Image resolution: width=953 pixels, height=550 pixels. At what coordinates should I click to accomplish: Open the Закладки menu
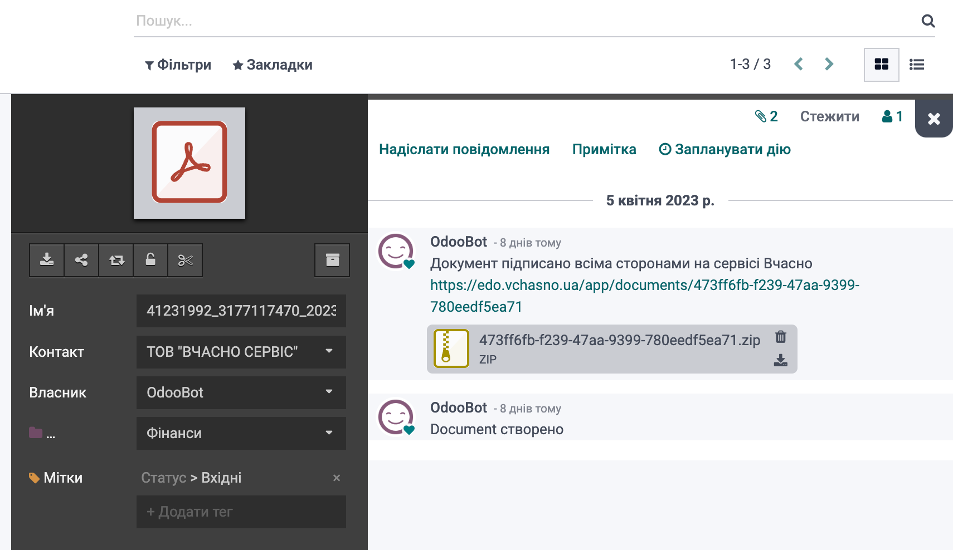(x=272, y=65)
